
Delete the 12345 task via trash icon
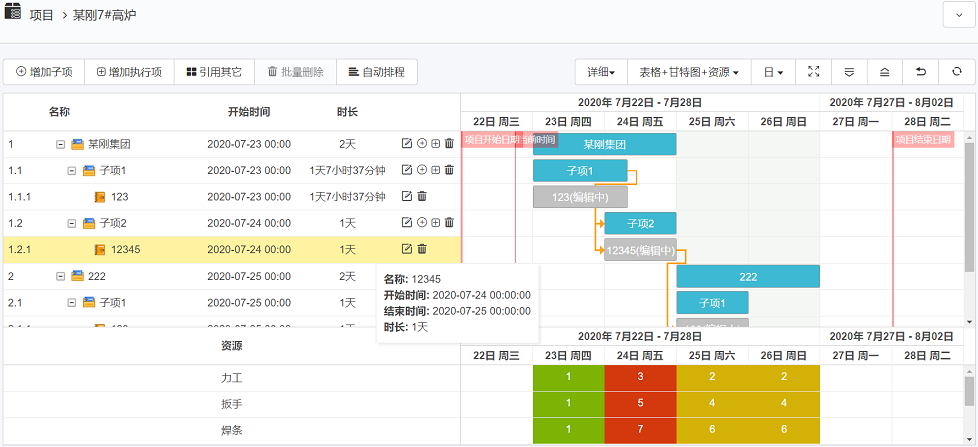point(421,249)
